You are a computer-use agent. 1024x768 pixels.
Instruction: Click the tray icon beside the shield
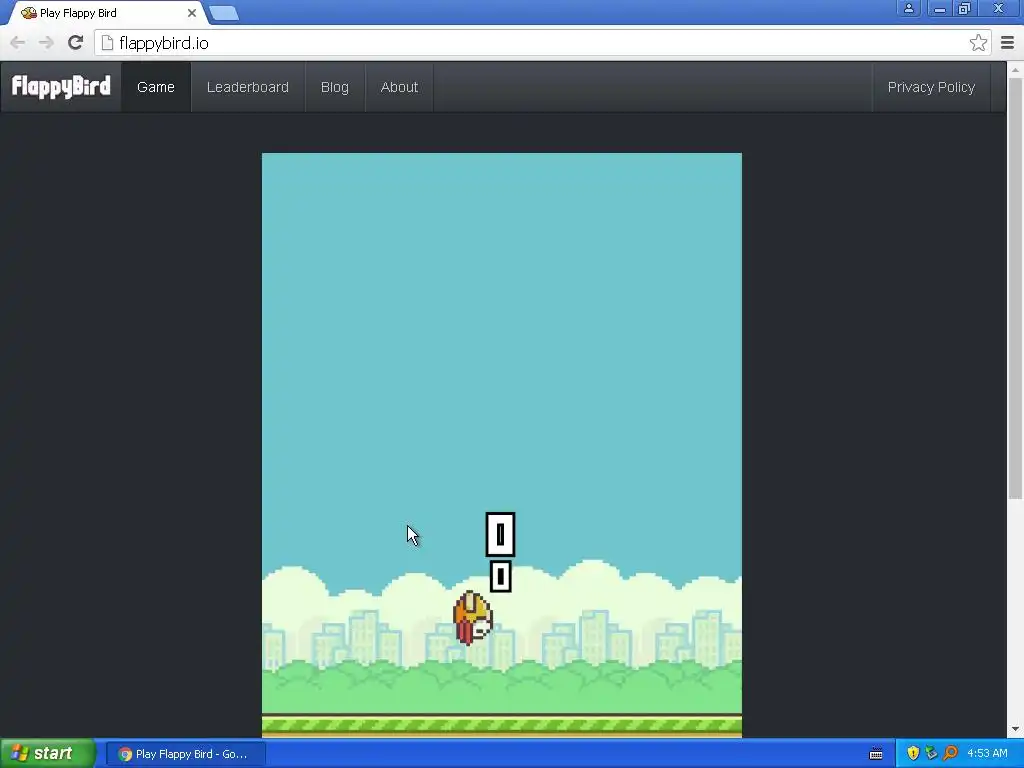point(931,753)
